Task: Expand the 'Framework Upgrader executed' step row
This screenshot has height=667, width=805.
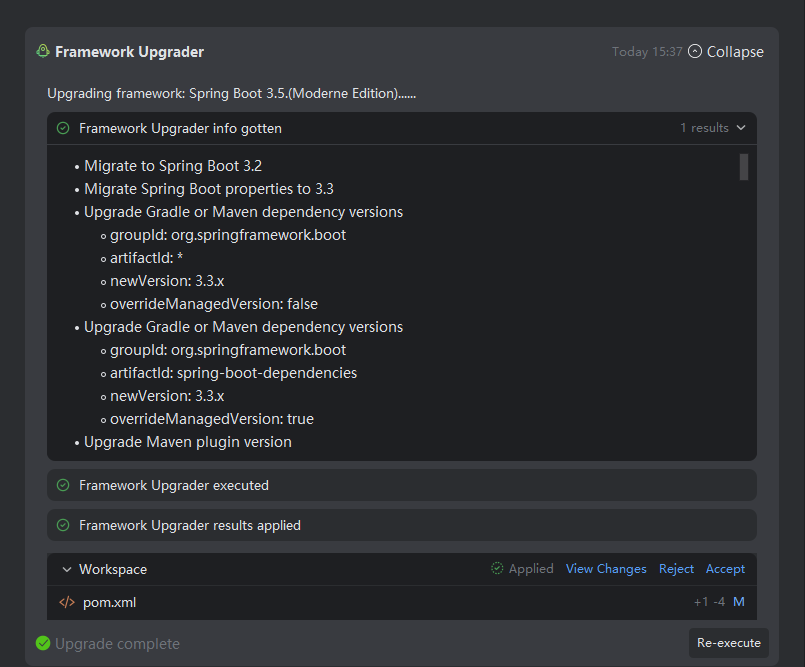Action: point(400,485)
